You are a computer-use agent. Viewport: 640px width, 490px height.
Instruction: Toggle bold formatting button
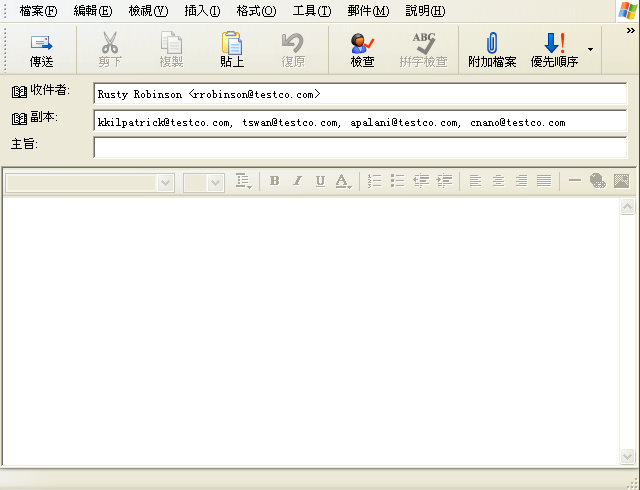275,181
